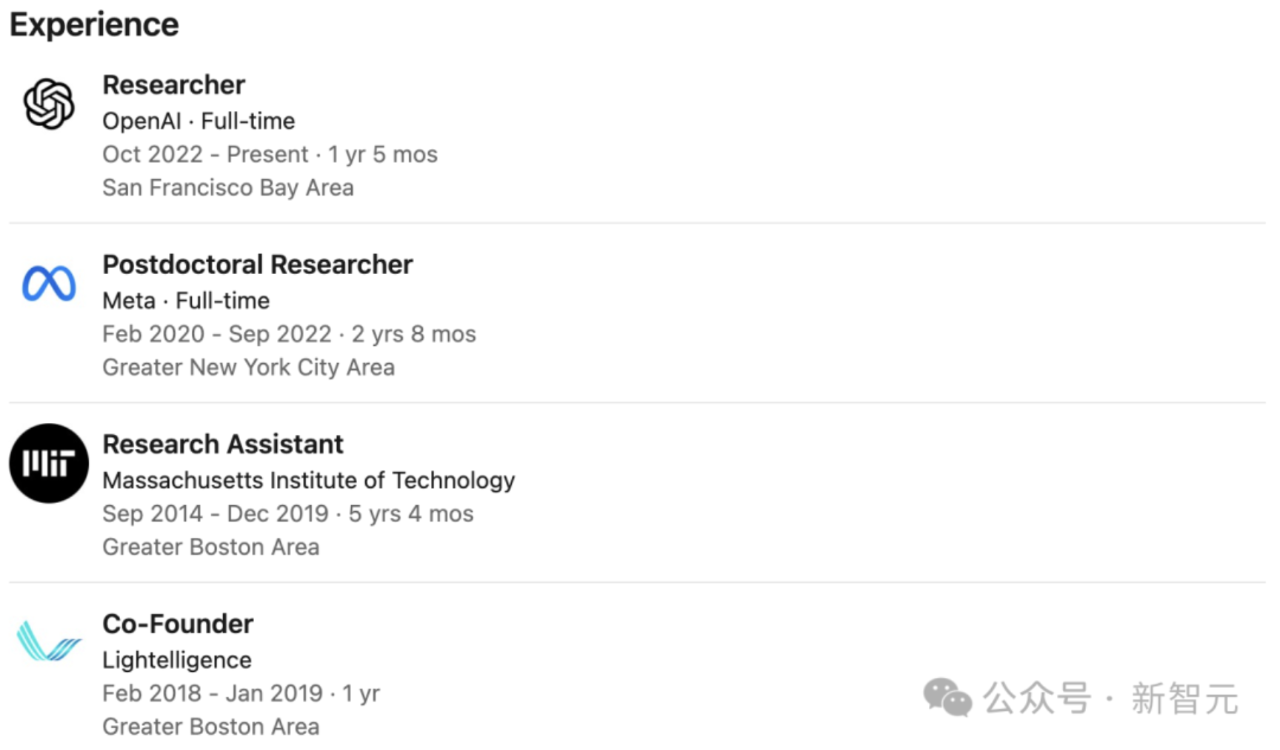
Task: Click the Sep 2014 - Dec 2019 date text
Action: [215, 514]
